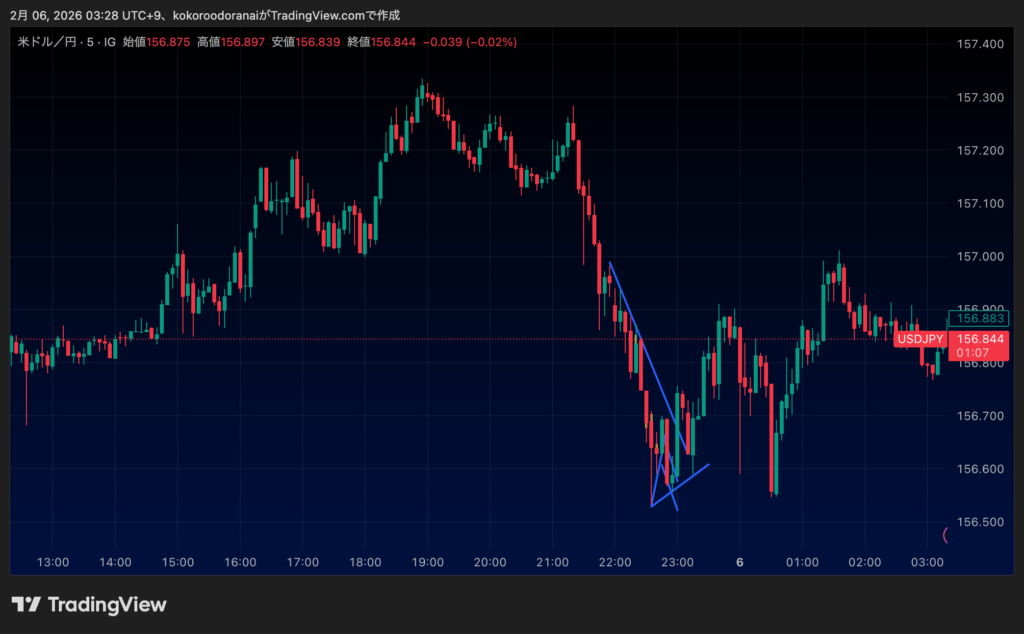Select the 19:00 time axis label
Image resolution: width=1024 pixels, height=634 pixels.
click(x=427, y=562)
